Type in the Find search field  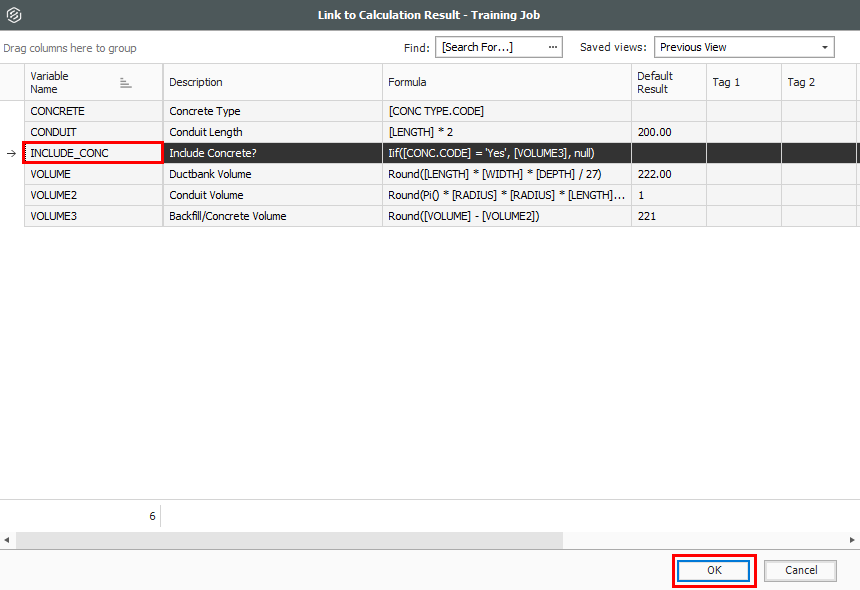click(x=490, y=47)
